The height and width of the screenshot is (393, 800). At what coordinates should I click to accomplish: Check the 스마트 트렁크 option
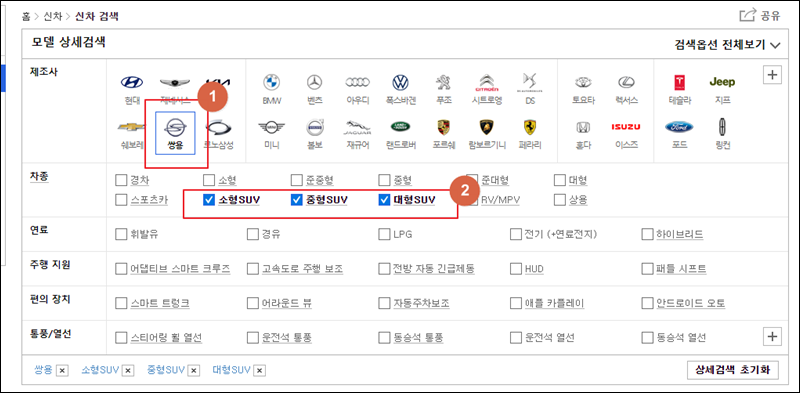[x=120, y=303]
